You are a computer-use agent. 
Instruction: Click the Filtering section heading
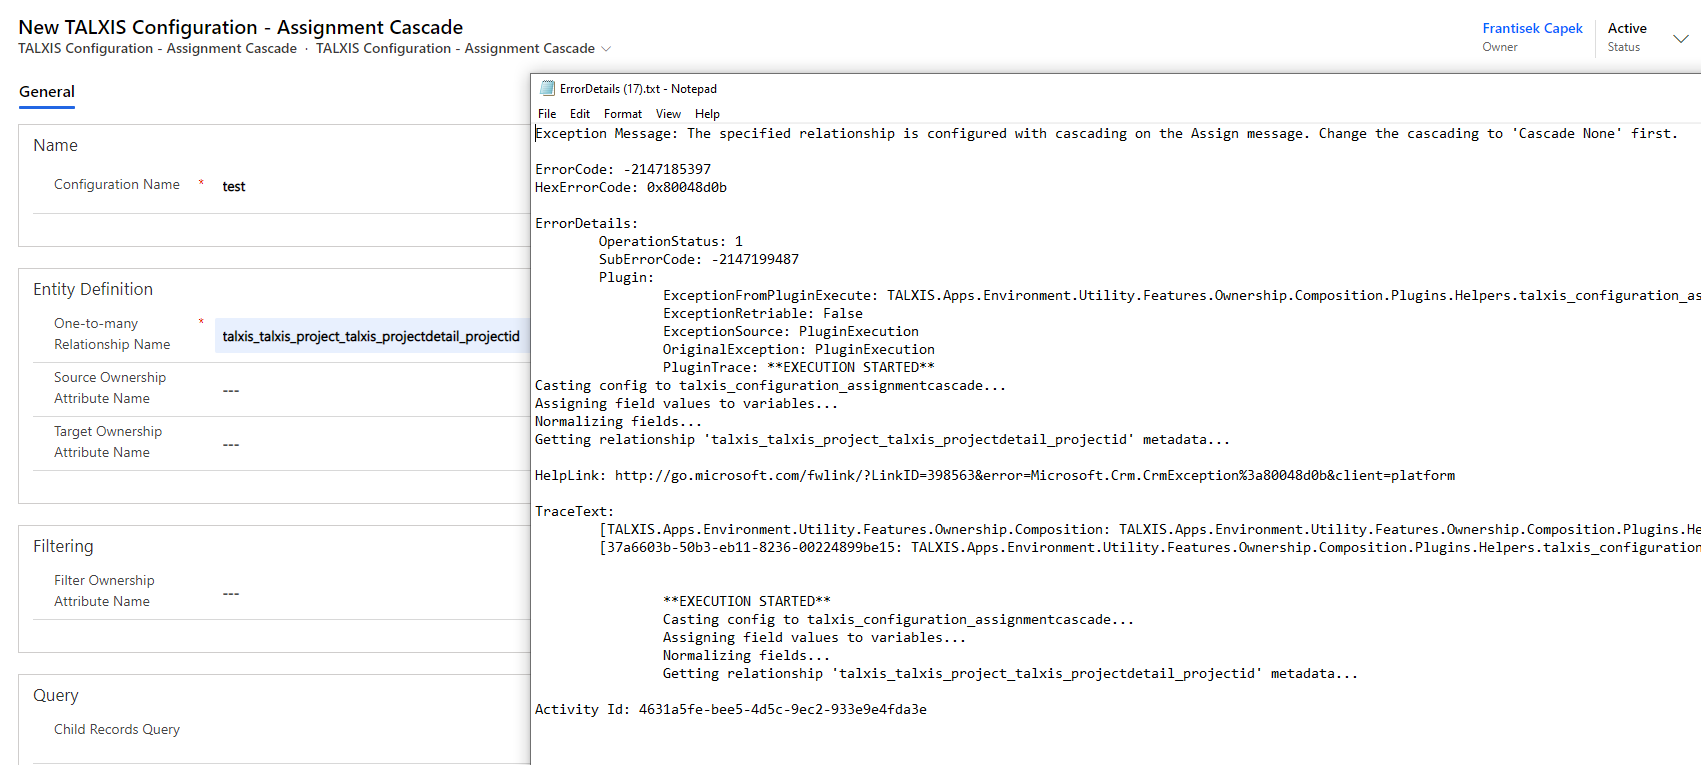tap(63, 546)
